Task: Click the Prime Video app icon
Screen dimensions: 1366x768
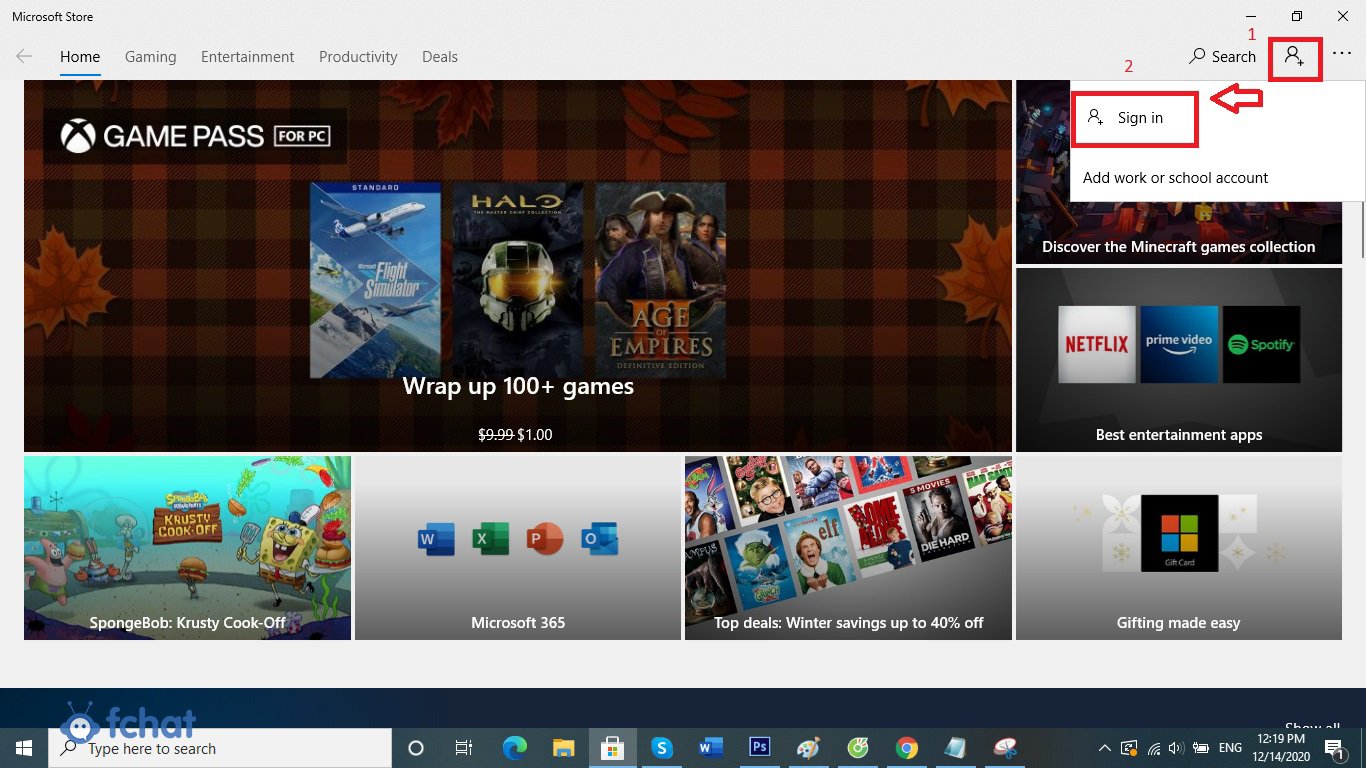Action: 1179,344
